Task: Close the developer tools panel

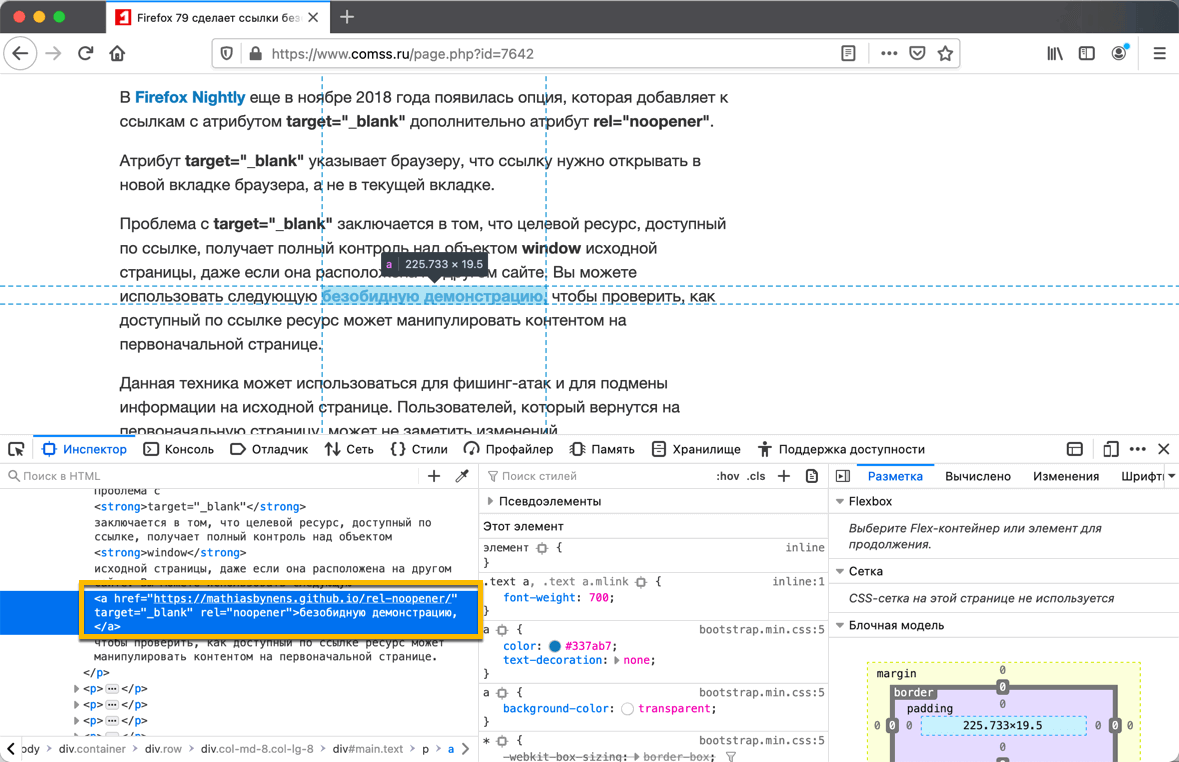Action: coord(1164,449)
